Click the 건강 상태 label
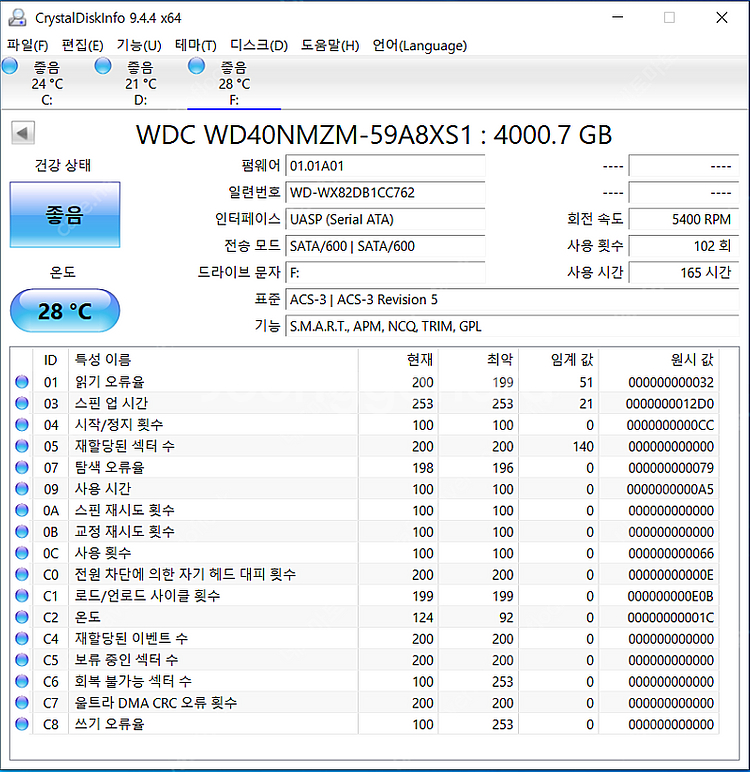 (x=63, y=165)
